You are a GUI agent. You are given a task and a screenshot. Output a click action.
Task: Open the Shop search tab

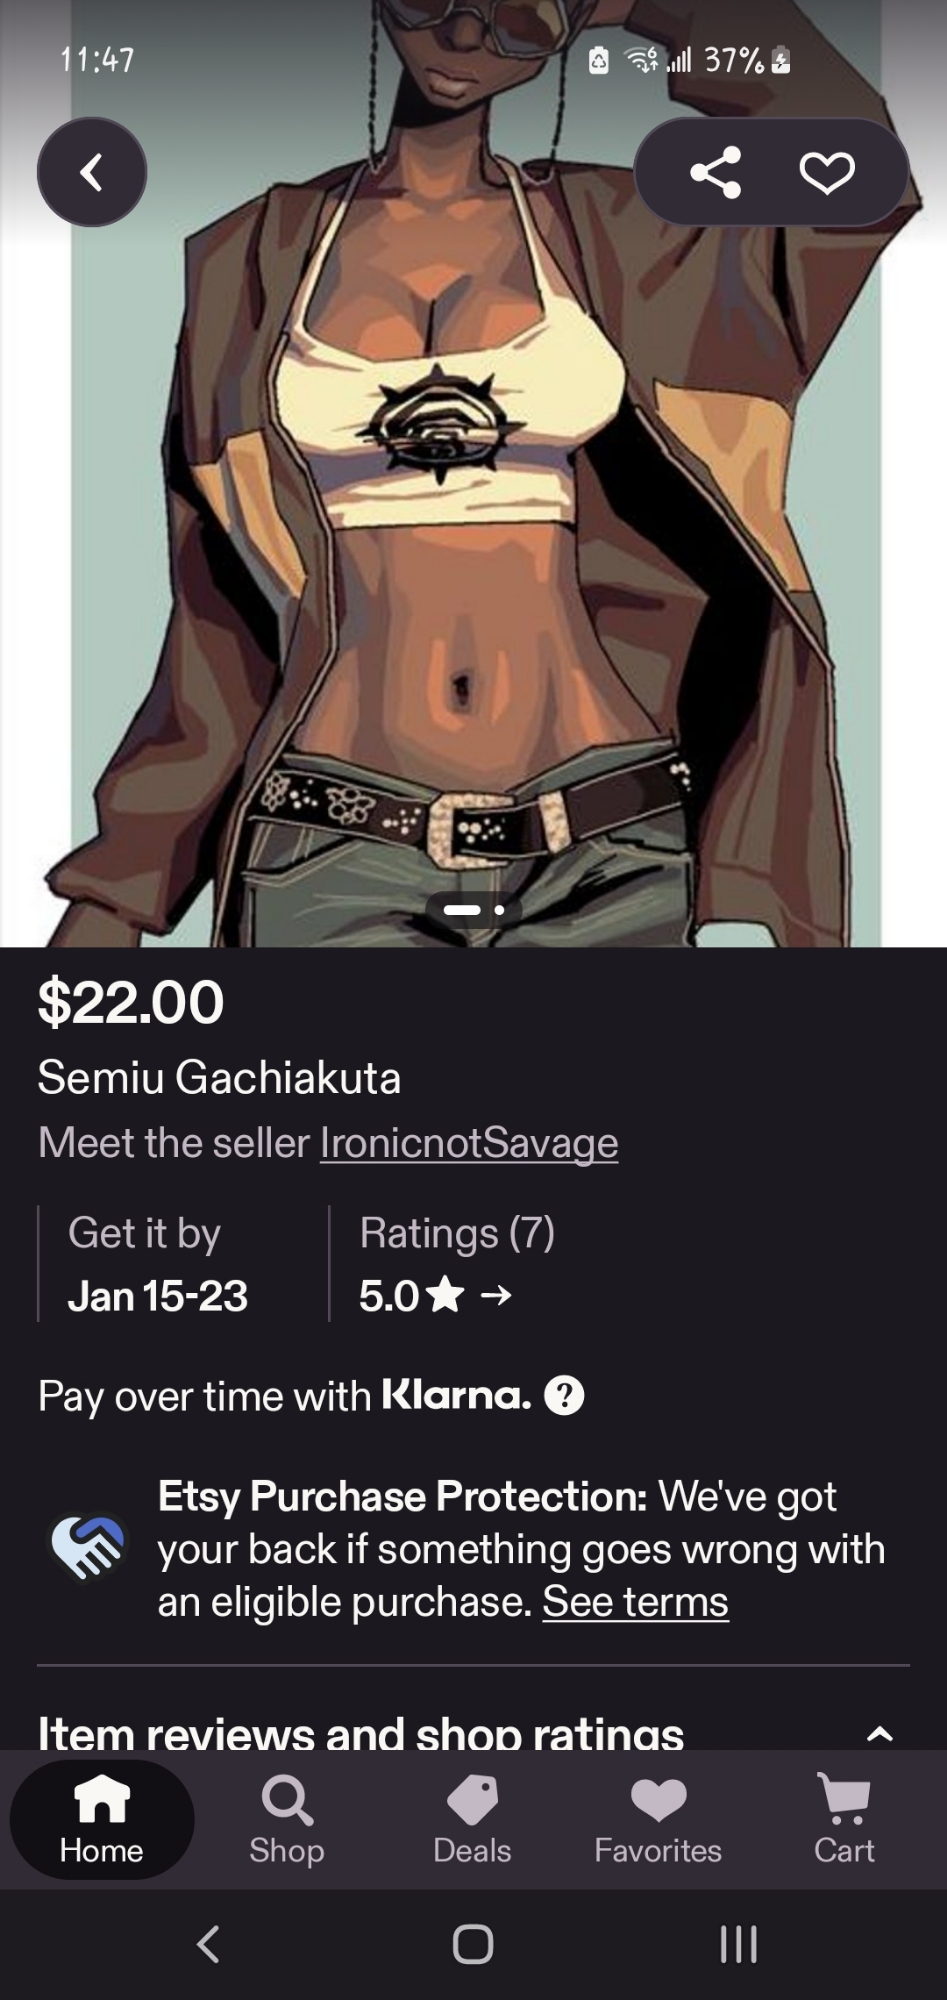click(x=286, y=1819)
